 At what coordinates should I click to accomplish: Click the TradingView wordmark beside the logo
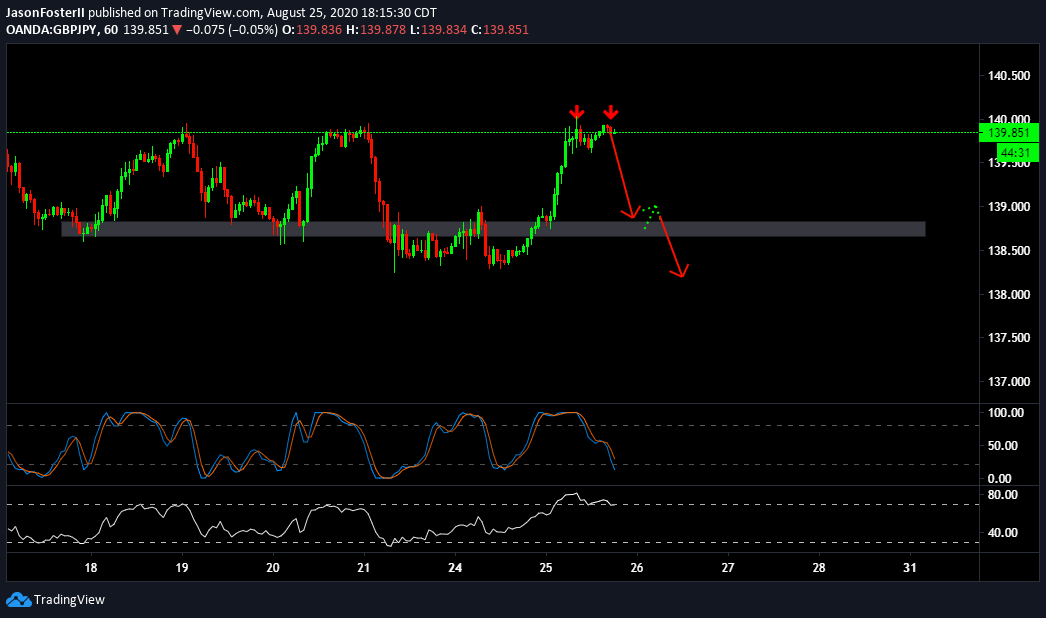[69, 599]
